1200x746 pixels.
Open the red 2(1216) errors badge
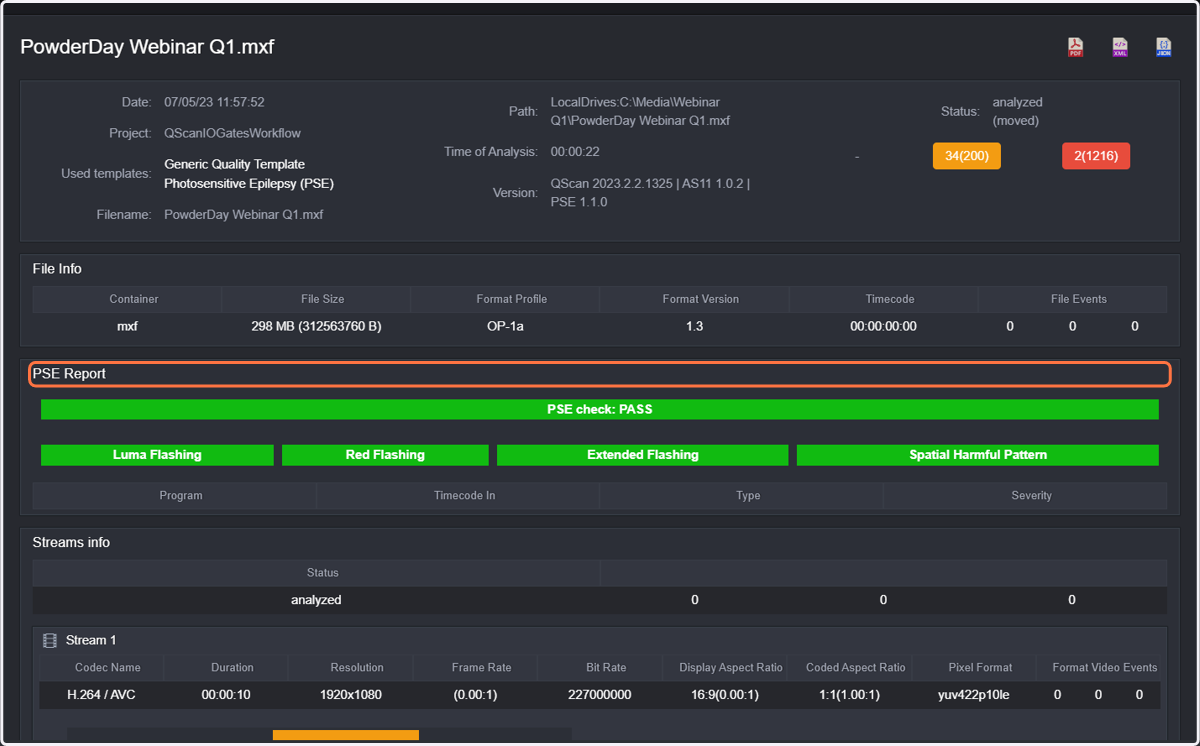[x=1096, y=156]
